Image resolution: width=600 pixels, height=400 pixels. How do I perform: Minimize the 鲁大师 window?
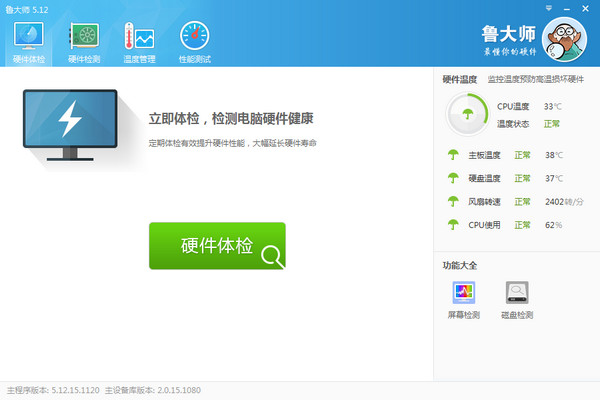(567, 8)
